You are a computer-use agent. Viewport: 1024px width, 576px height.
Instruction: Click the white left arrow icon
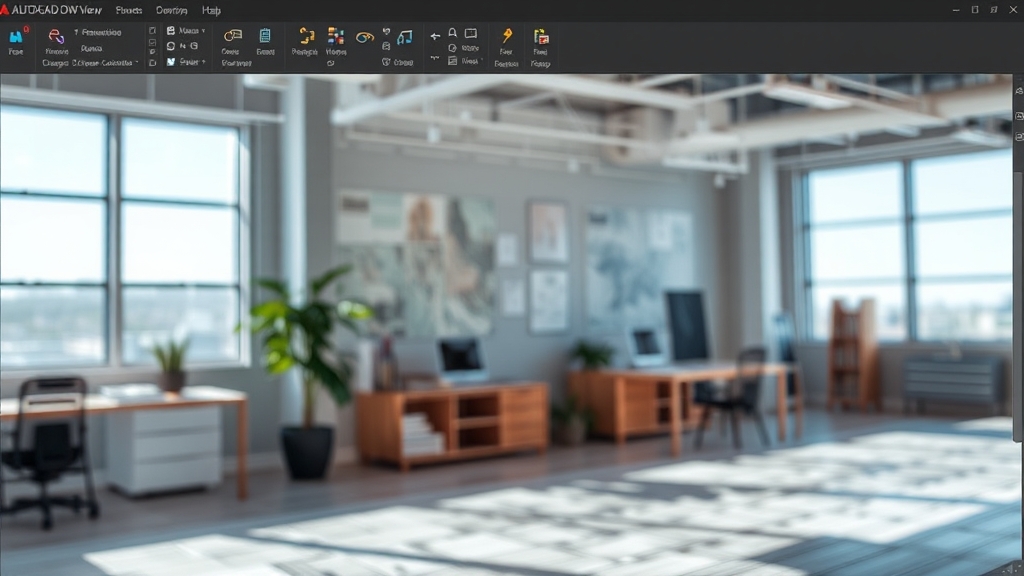point(435,37)
